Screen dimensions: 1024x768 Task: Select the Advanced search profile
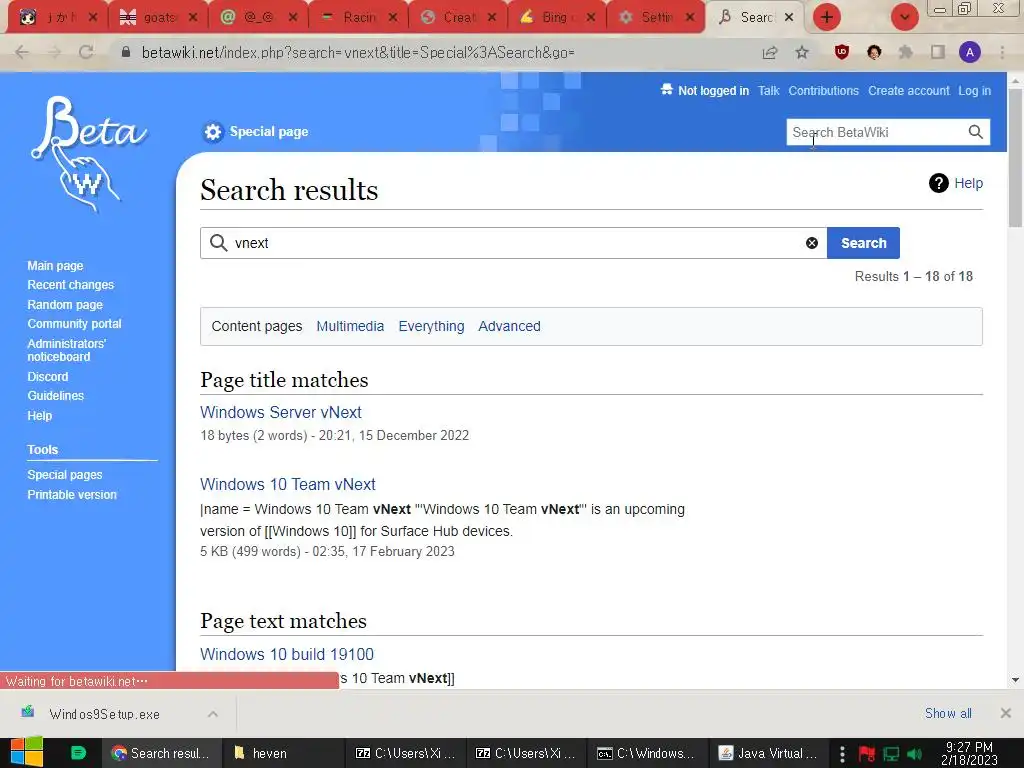(509, 326)
